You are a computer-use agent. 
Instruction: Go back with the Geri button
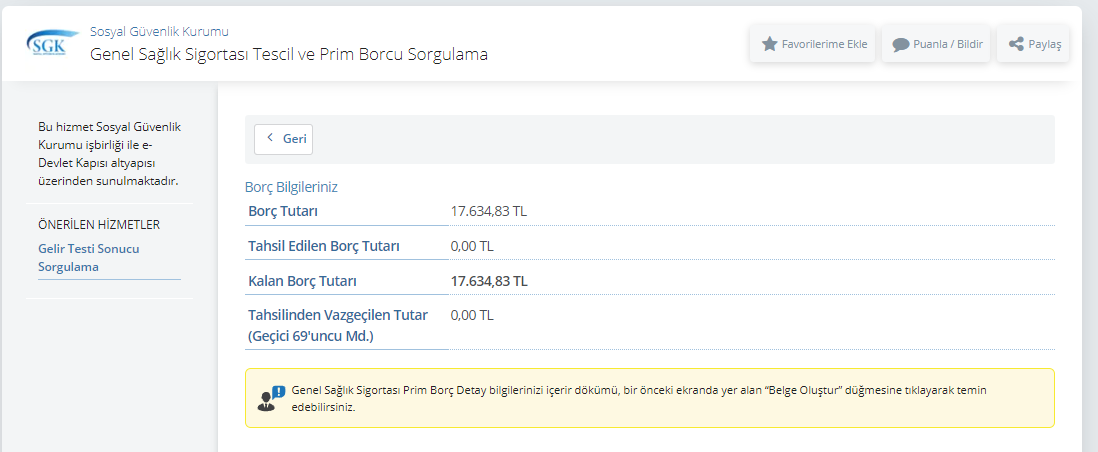click(284, 139)
